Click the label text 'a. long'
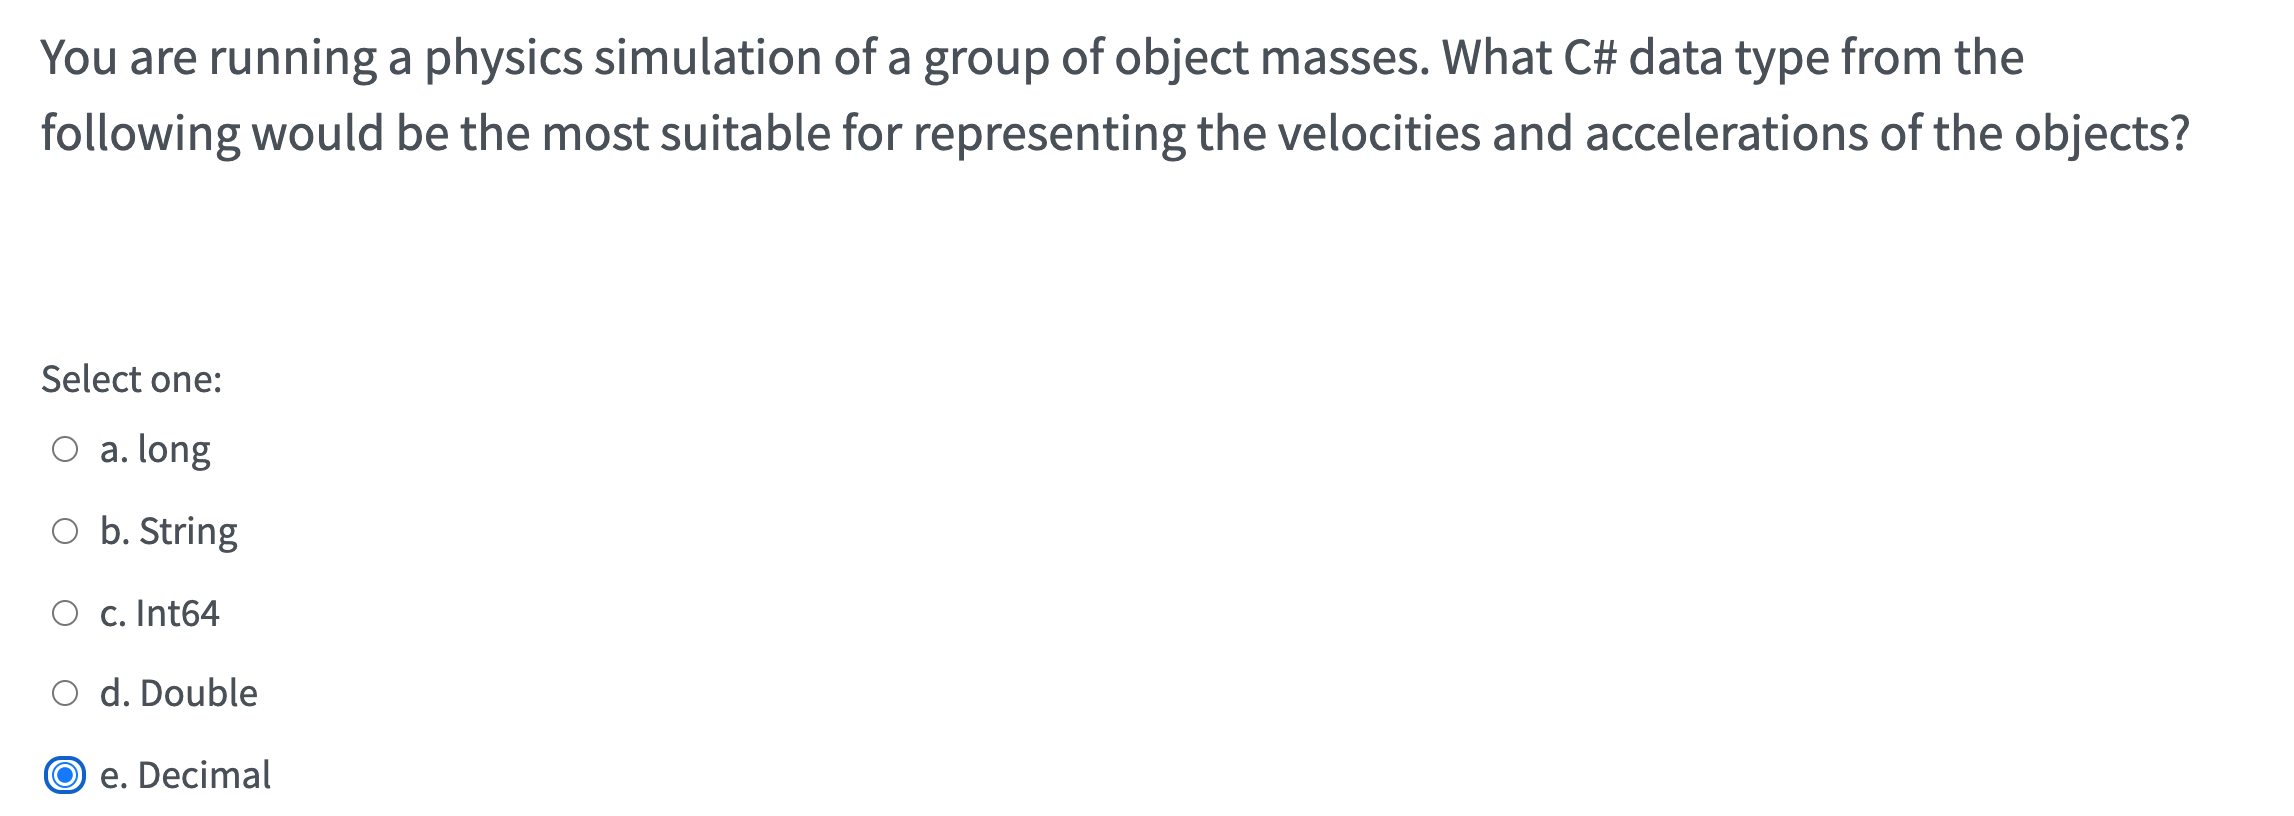Screen dimensions: 2294x816 pos(155,449)
